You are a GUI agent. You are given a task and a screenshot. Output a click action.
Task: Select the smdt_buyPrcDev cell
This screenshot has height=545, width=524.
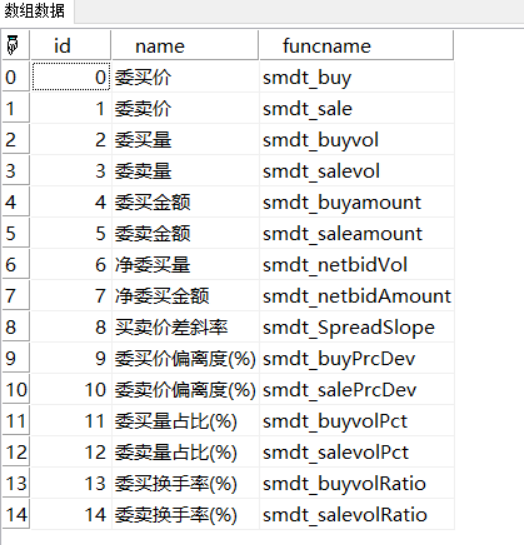click(x=357, y=358)
